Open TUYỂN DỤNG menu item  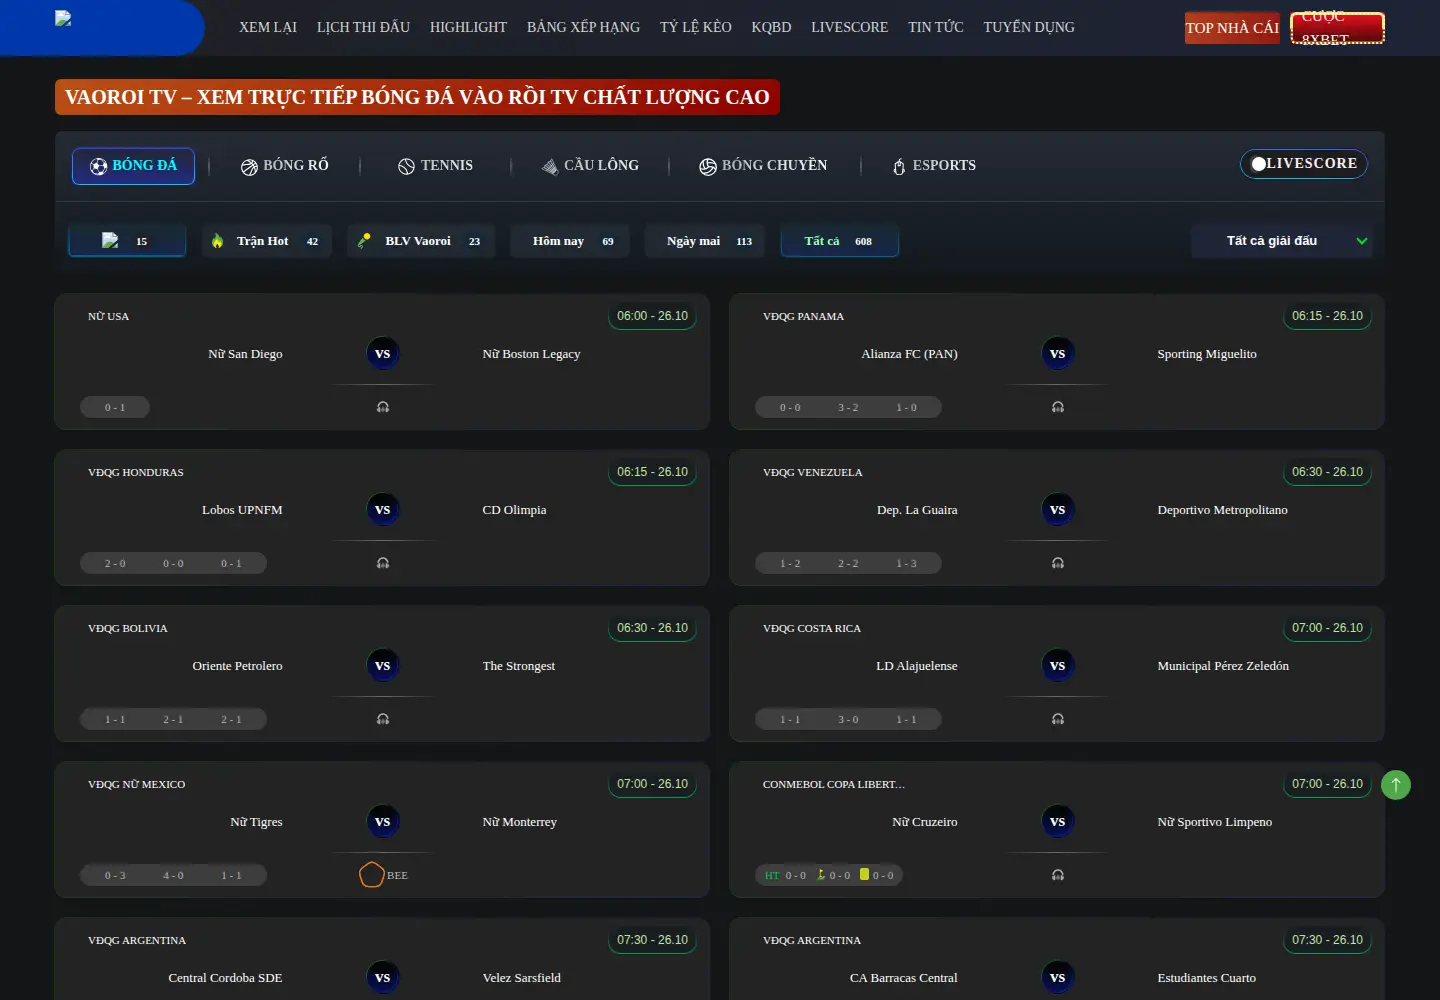coord(1029,28)
